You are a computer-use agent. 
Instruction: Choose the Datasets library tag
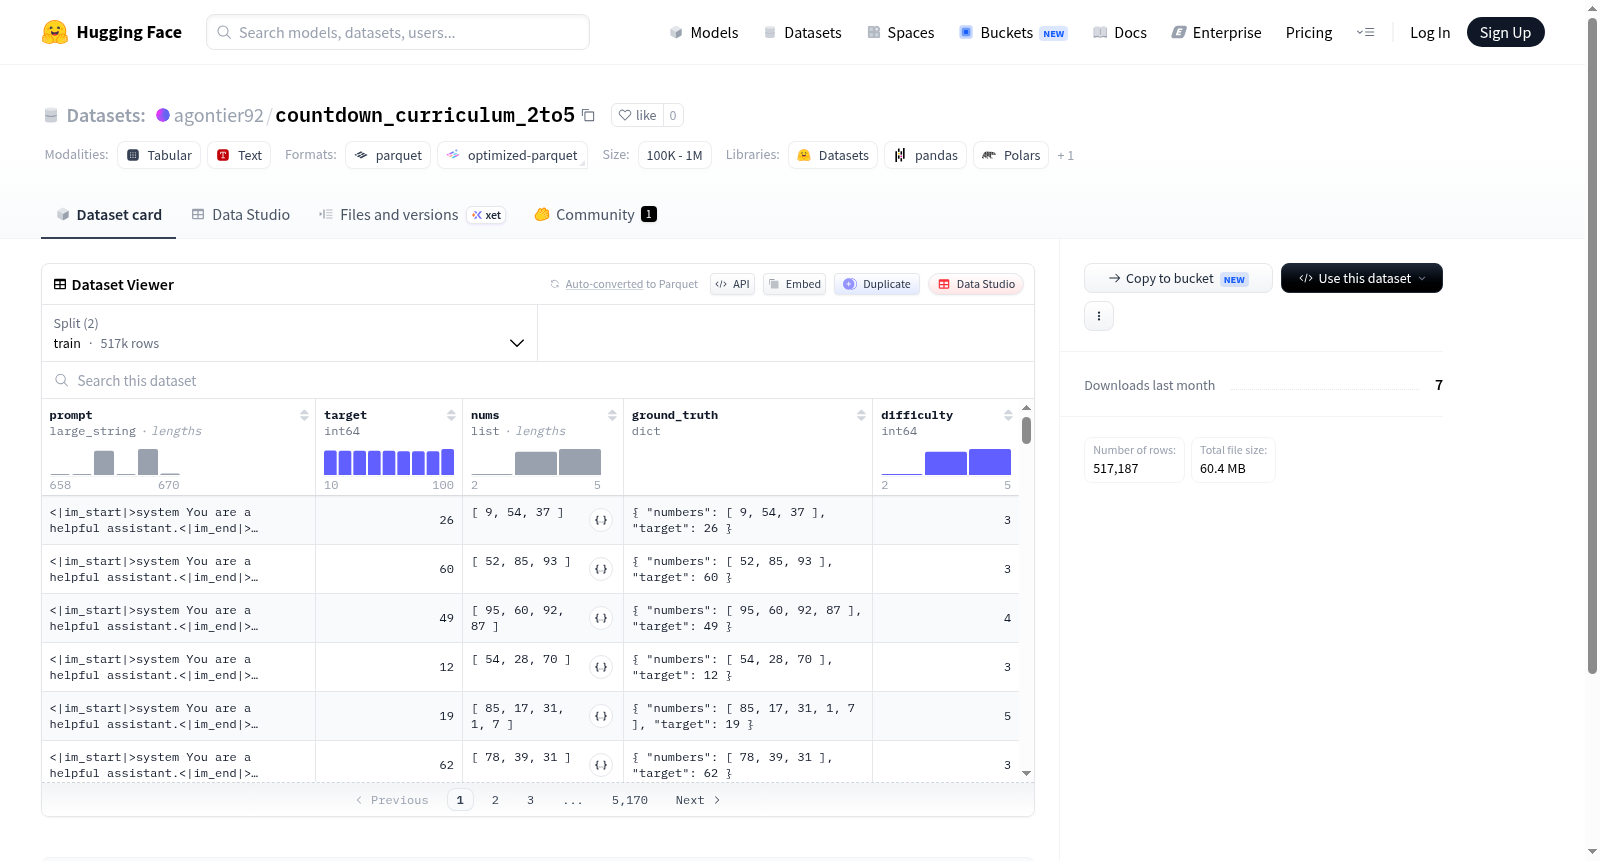pyautogui.click(x=833, y=155)
